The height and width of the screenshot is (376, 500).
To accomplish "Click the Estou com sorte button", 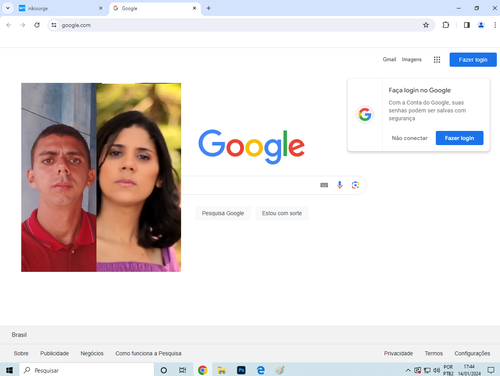I will point(282,213).
